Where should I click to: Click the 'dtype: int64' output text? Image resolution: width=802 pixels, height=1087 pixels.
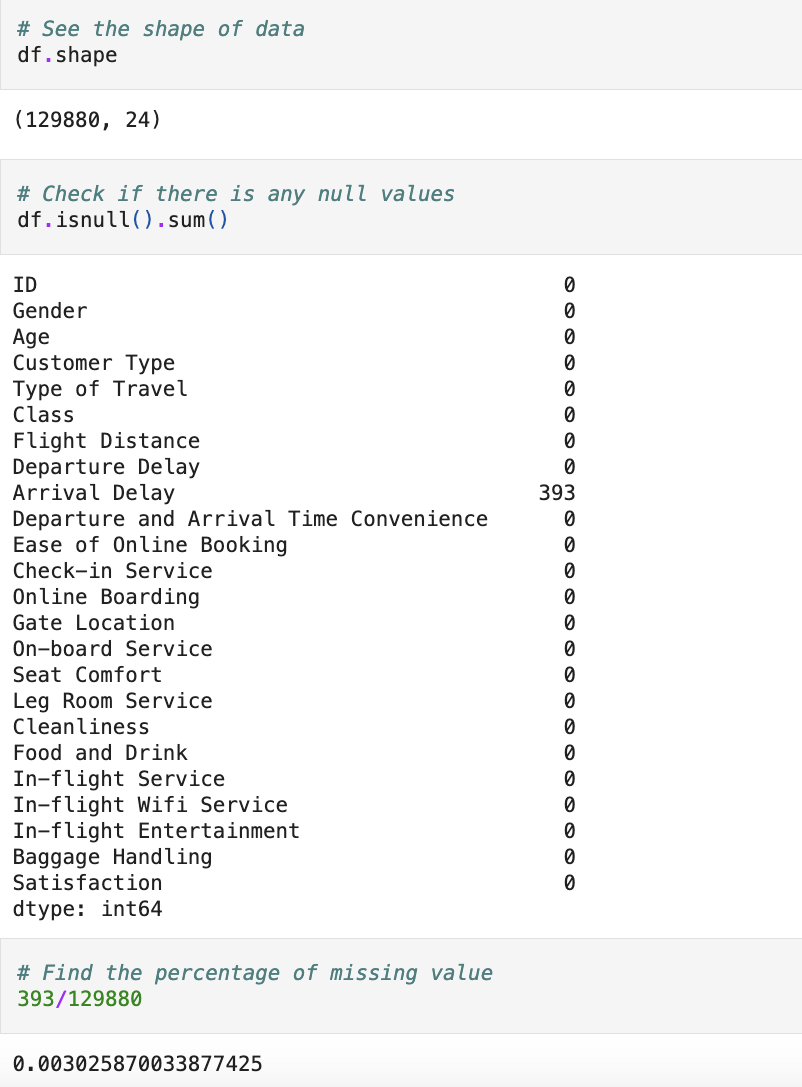87,909
